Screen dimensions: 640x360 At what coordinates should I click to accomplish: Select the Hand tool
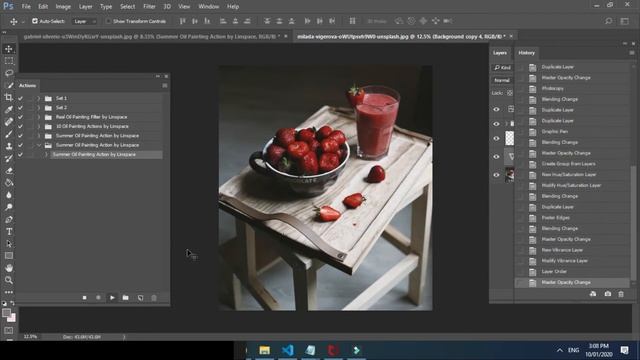pyautogui.click(x=9, y=268)
